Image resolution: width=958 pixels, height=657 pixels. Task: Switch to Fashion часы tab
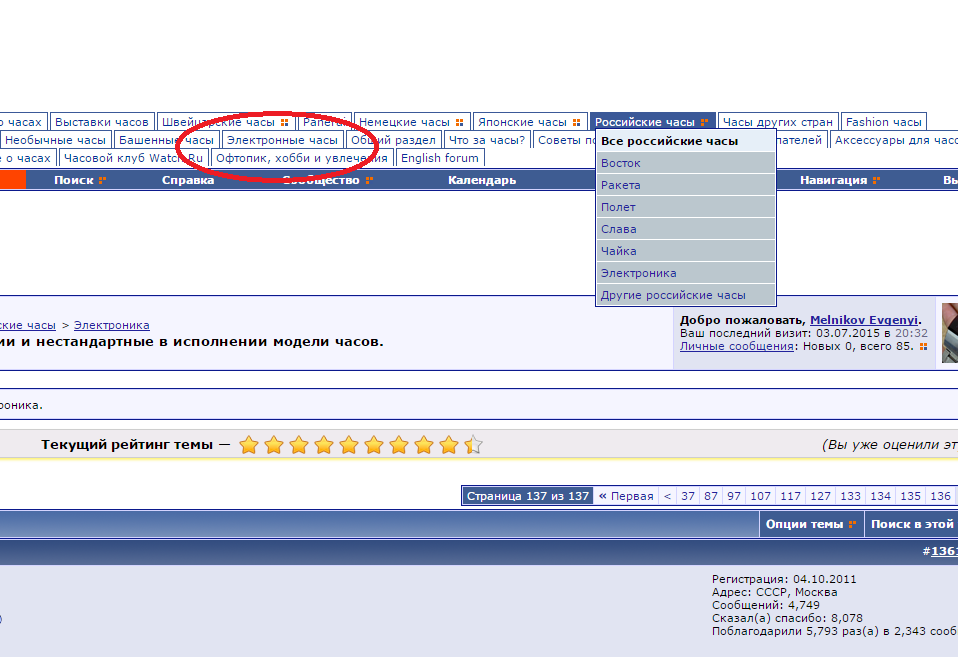[883, 122]
